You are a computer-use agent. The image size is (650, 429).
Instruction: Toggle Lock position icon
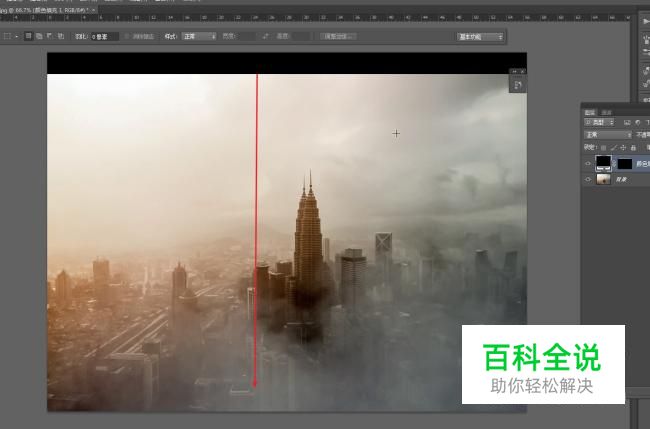(623, 148)
